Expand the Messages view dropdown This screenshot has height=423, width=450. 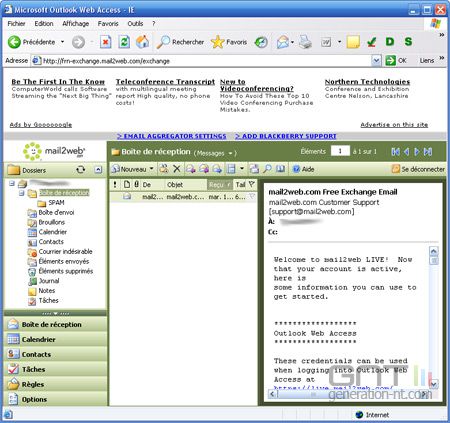230,153
